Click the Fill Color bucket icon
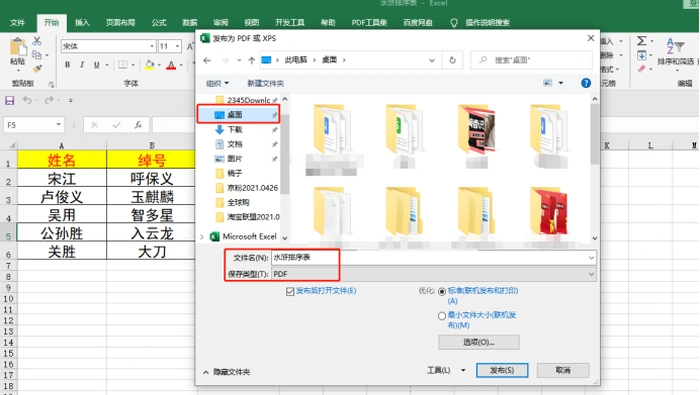 [150, 65]
